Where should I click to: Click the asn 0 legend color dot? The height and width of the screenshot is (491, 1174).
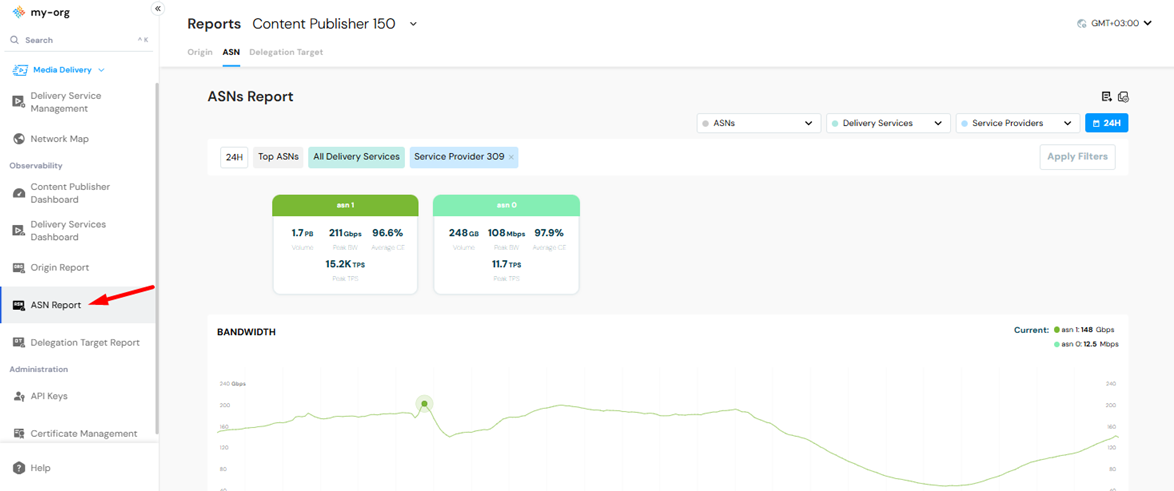1056,344
